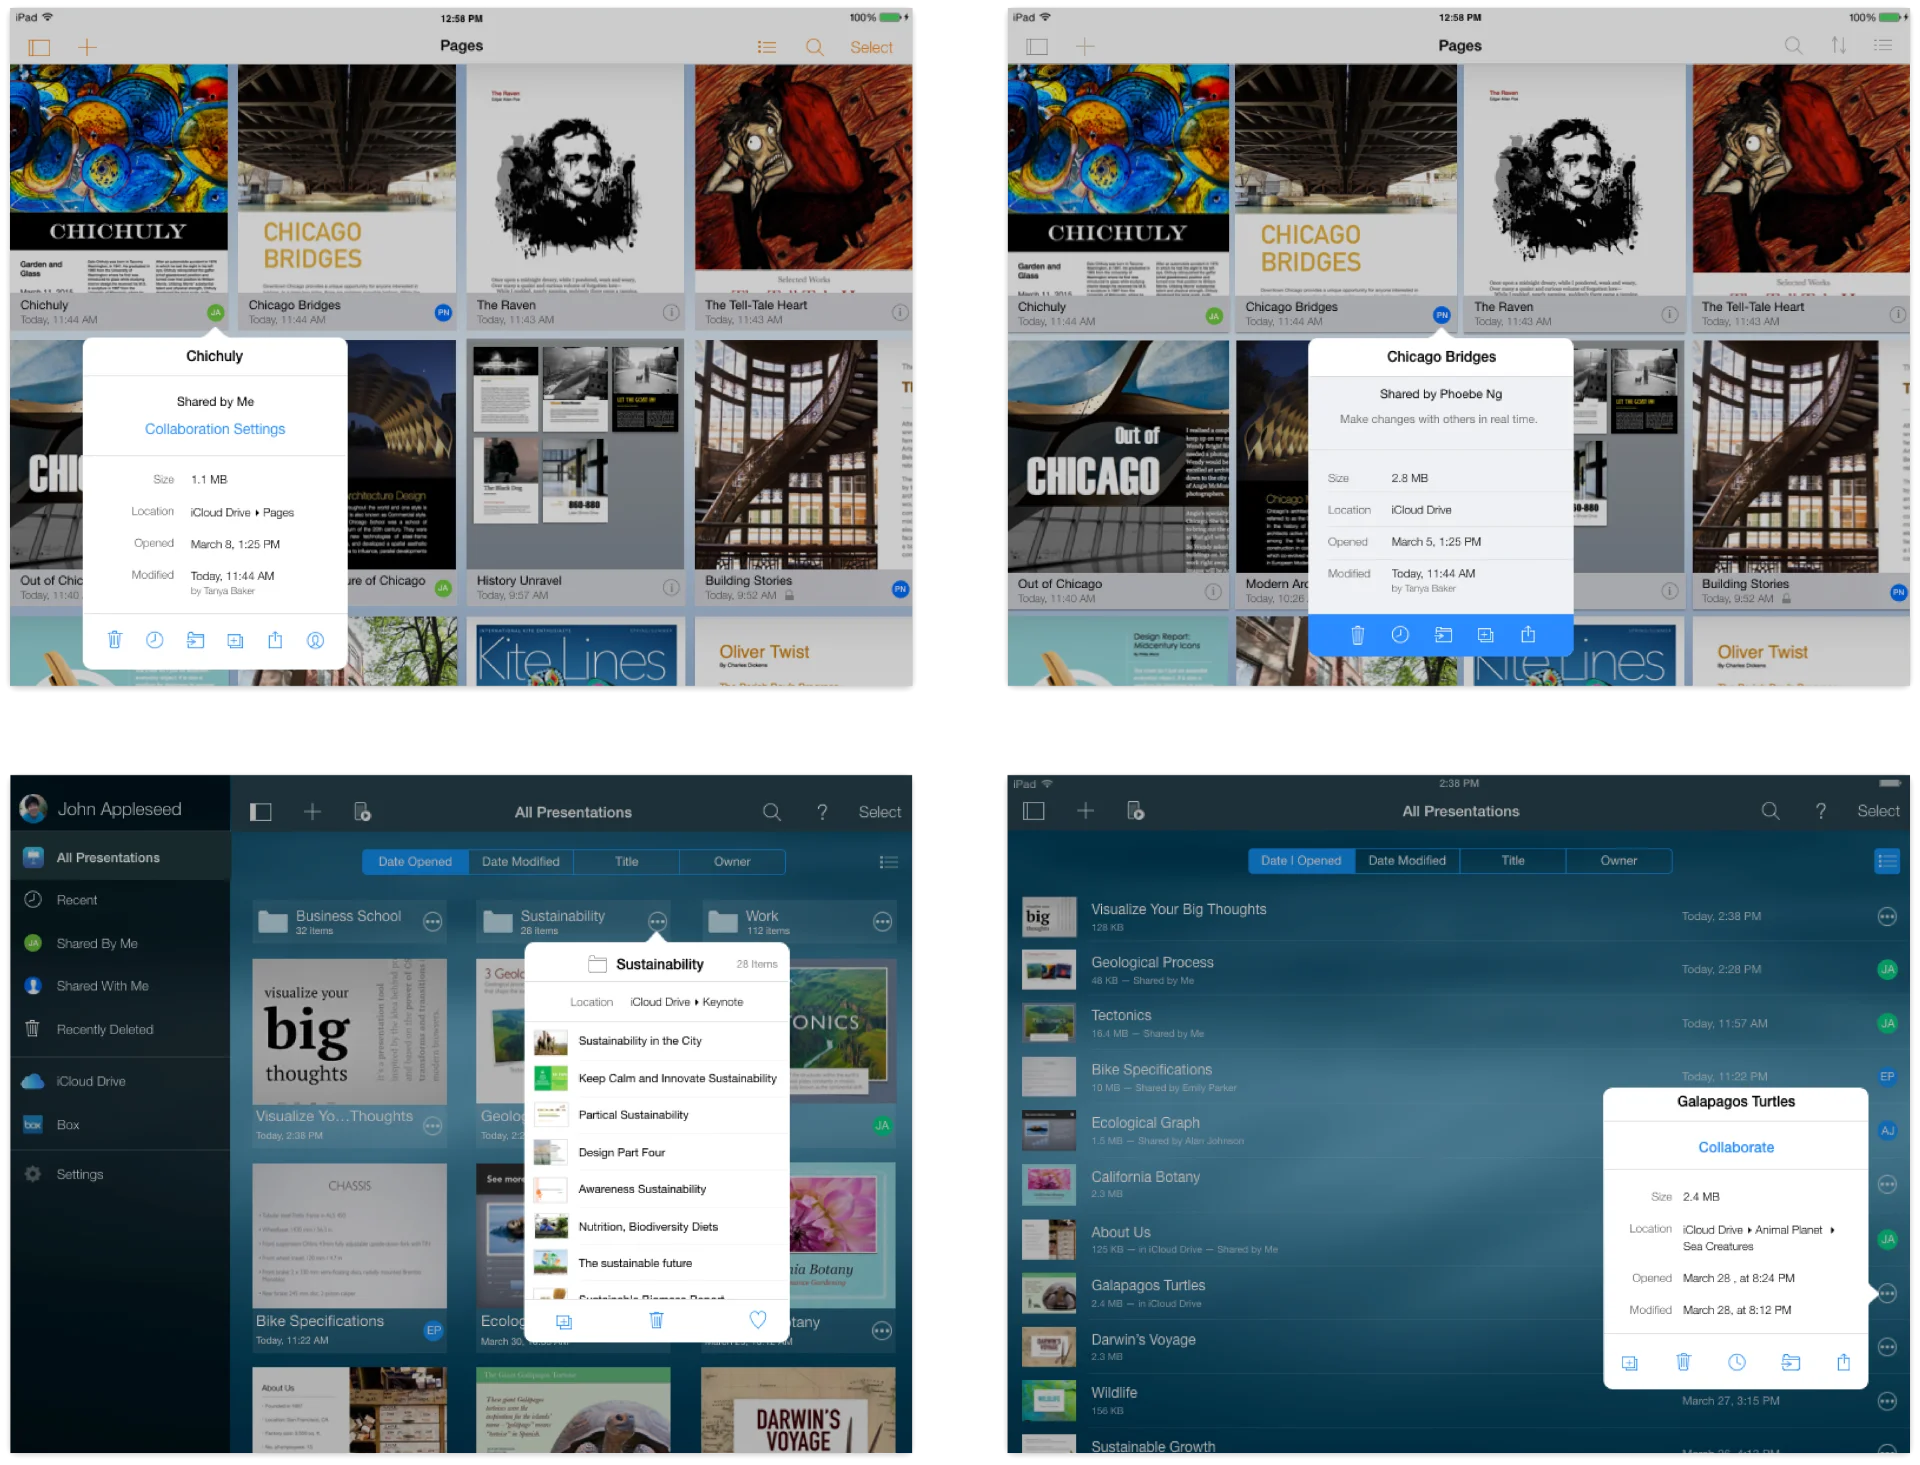
Task: Click Collaborate in Galapagos Turtles popover
Action: [x=1735, y=1147]
